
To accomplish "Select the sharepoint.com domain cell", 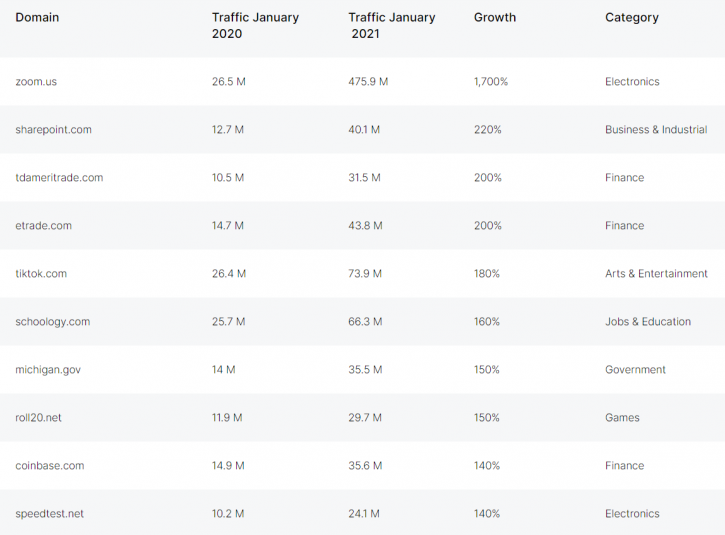I will click(53, 130).
